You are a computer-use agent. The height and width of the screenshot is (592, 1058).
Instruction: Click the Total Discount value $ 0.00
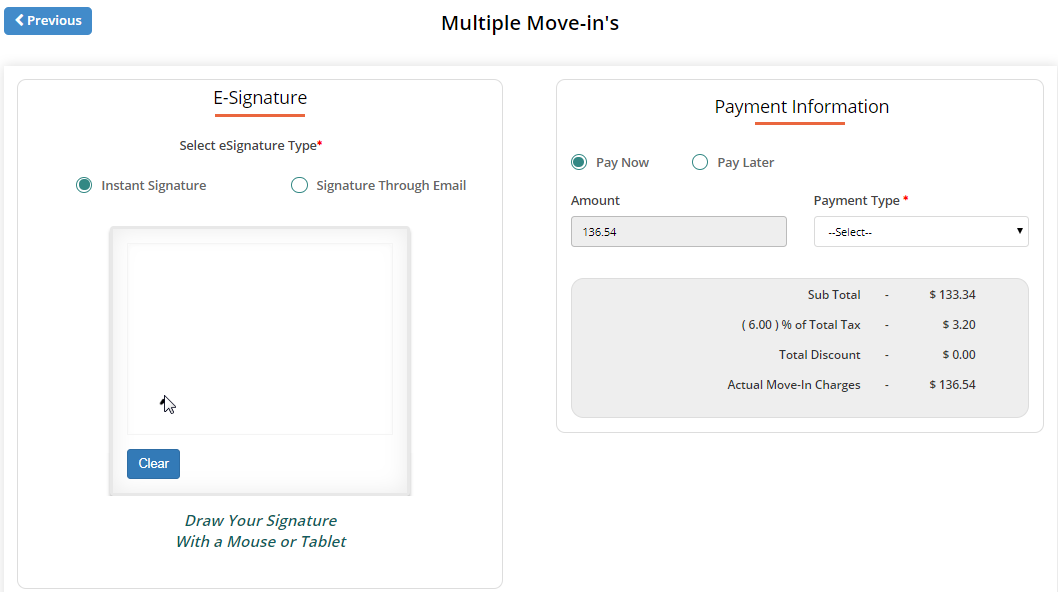[959, 354]
